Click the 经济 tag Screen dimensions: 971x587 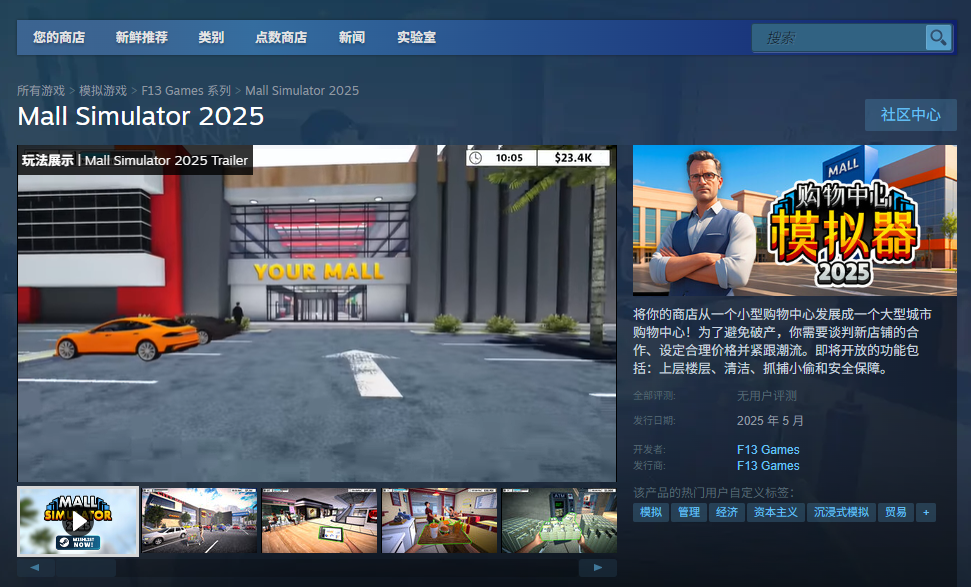click(x=727, y=512)
